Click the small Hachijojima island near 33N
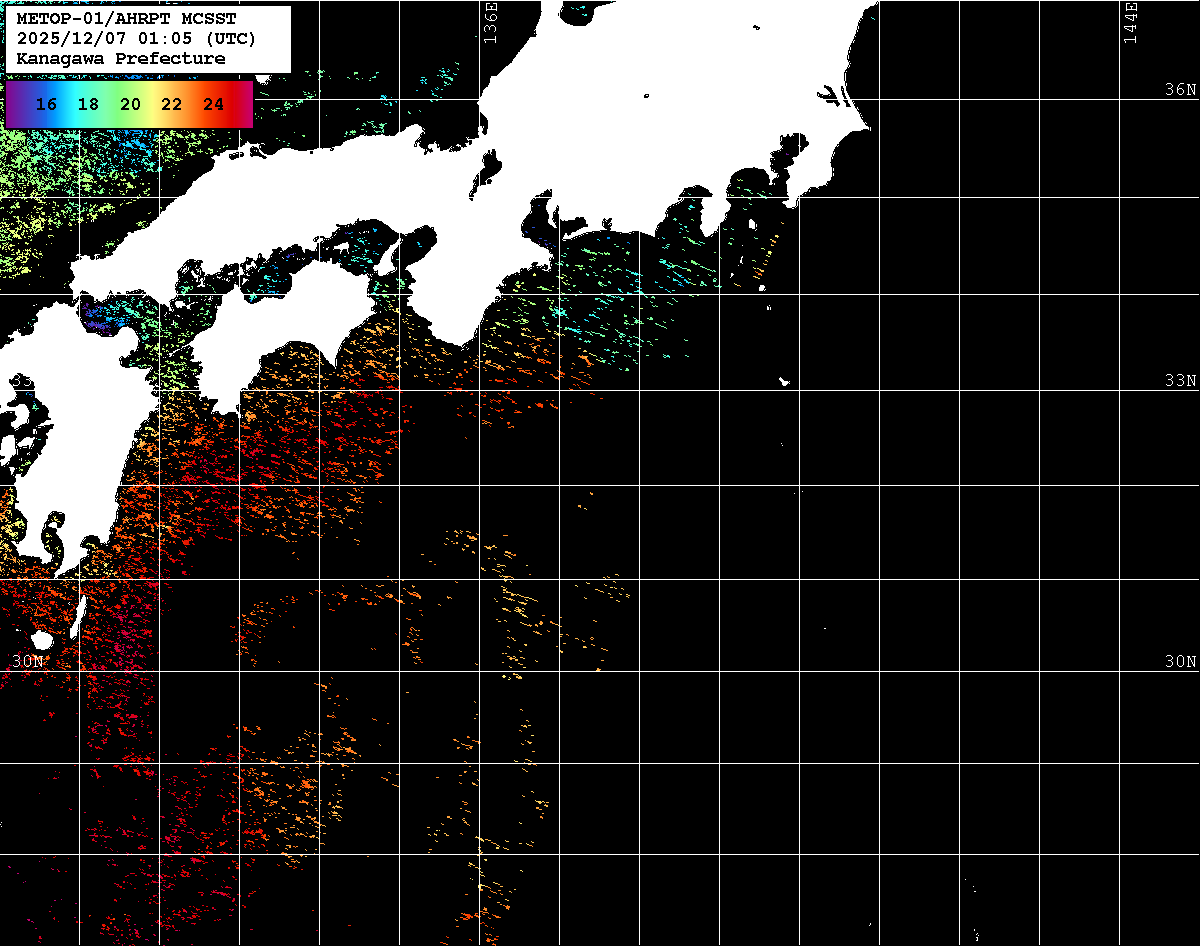The height and width of the screenshot is (946, 1200). tap(785, 381)
